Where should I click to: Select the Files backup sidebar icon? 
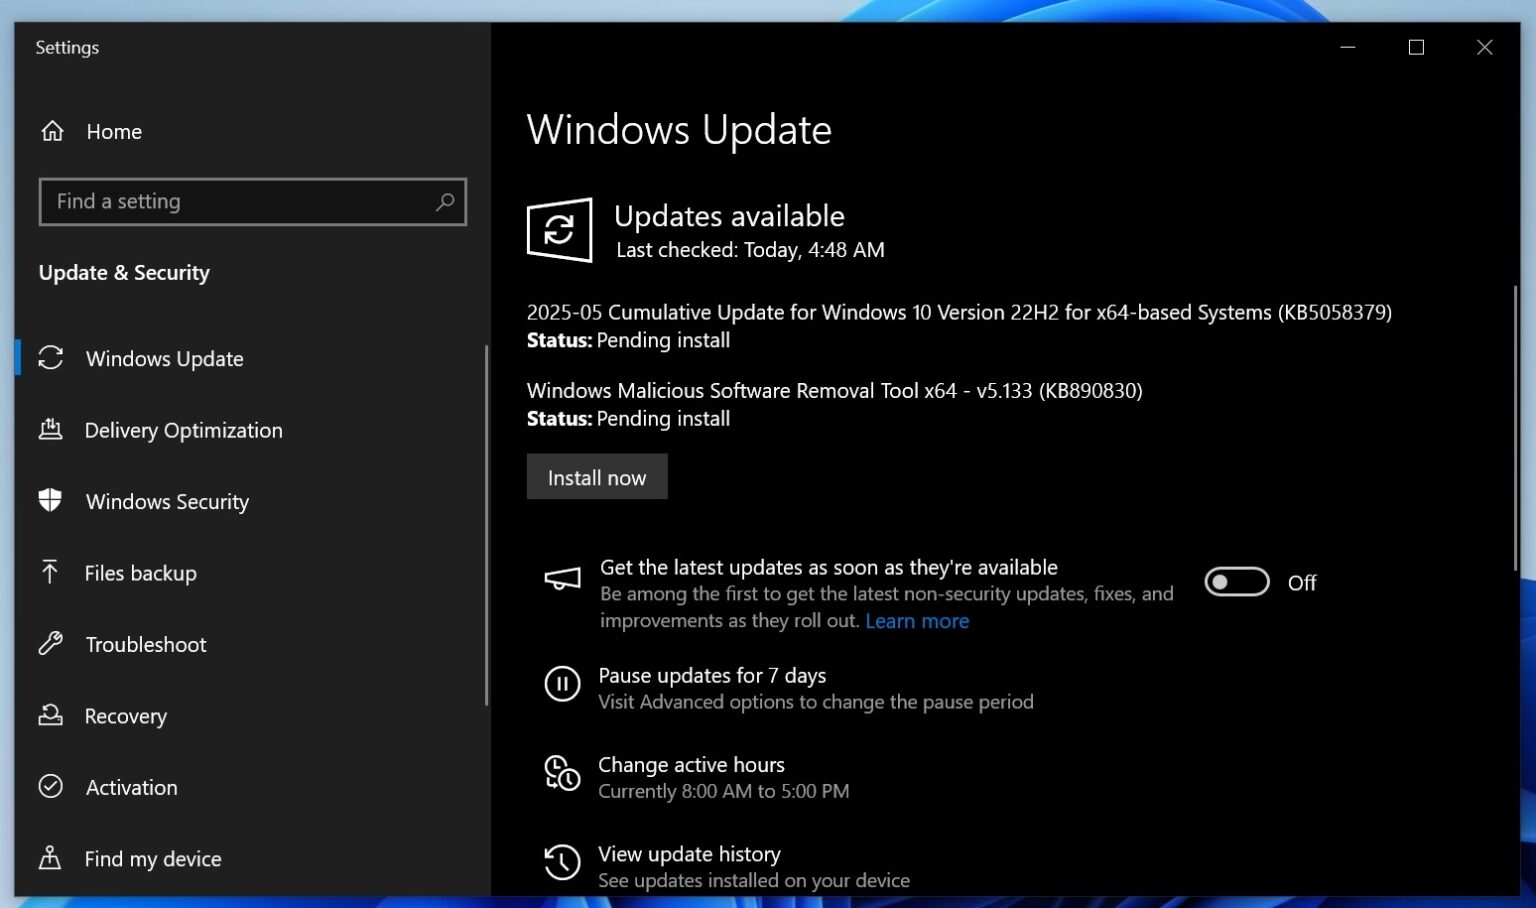52,572
